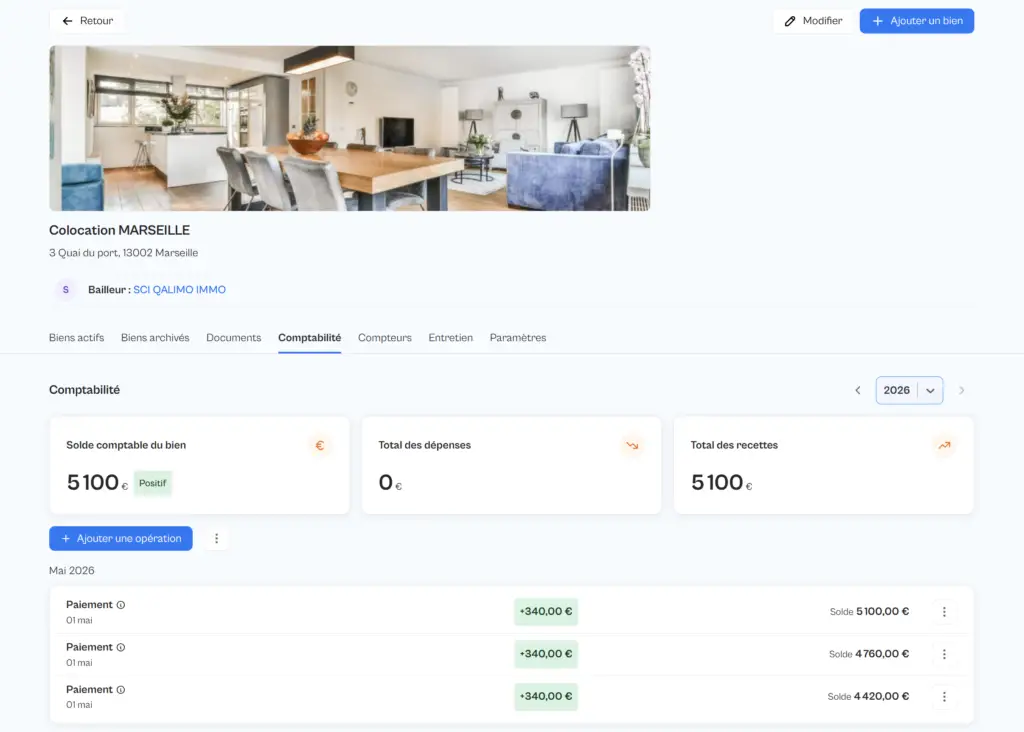1024x732 pixels.
Task: Open row menu for solde 5 100,00 € payment
Action: pyautogui.click(x=944, y=612)
